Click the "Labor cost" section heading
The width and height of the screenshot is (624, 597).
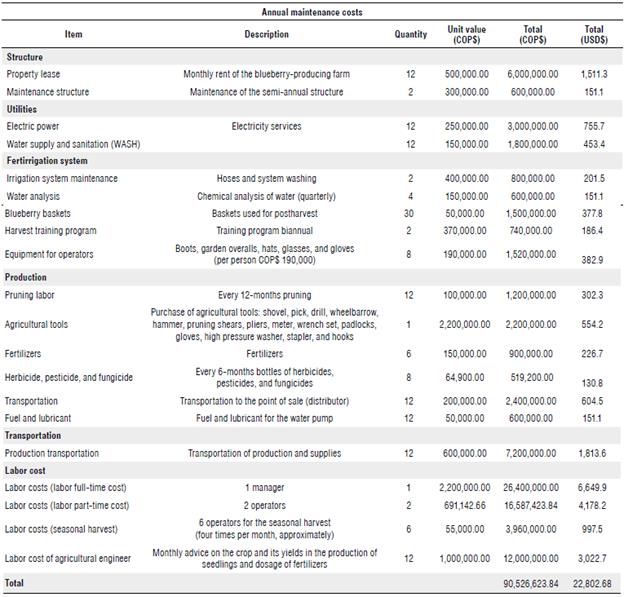click(27, 470)
